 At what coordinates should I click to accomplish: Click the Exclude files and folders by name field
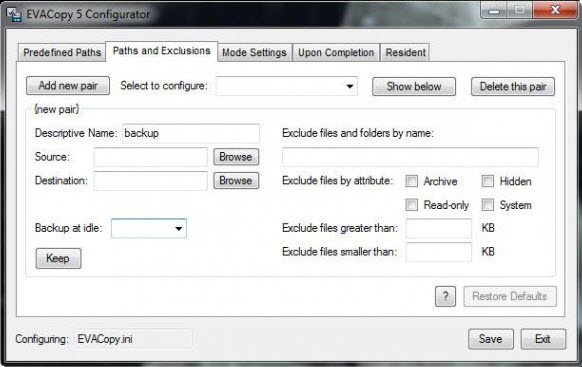pyautogui.click(x=410, y=157)
